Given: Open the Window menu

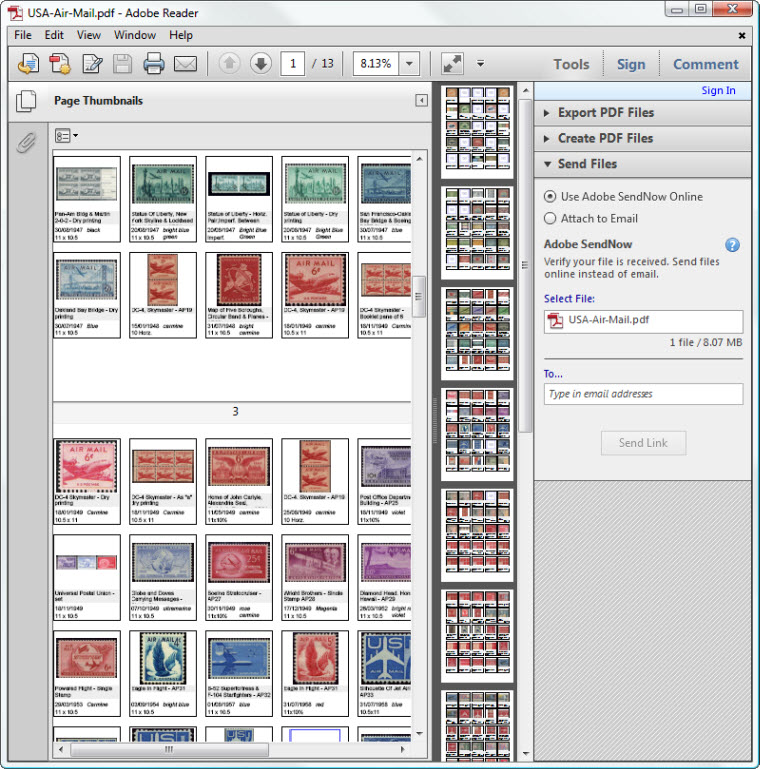Looking at the screenshot, I should [x=135, y=35].
